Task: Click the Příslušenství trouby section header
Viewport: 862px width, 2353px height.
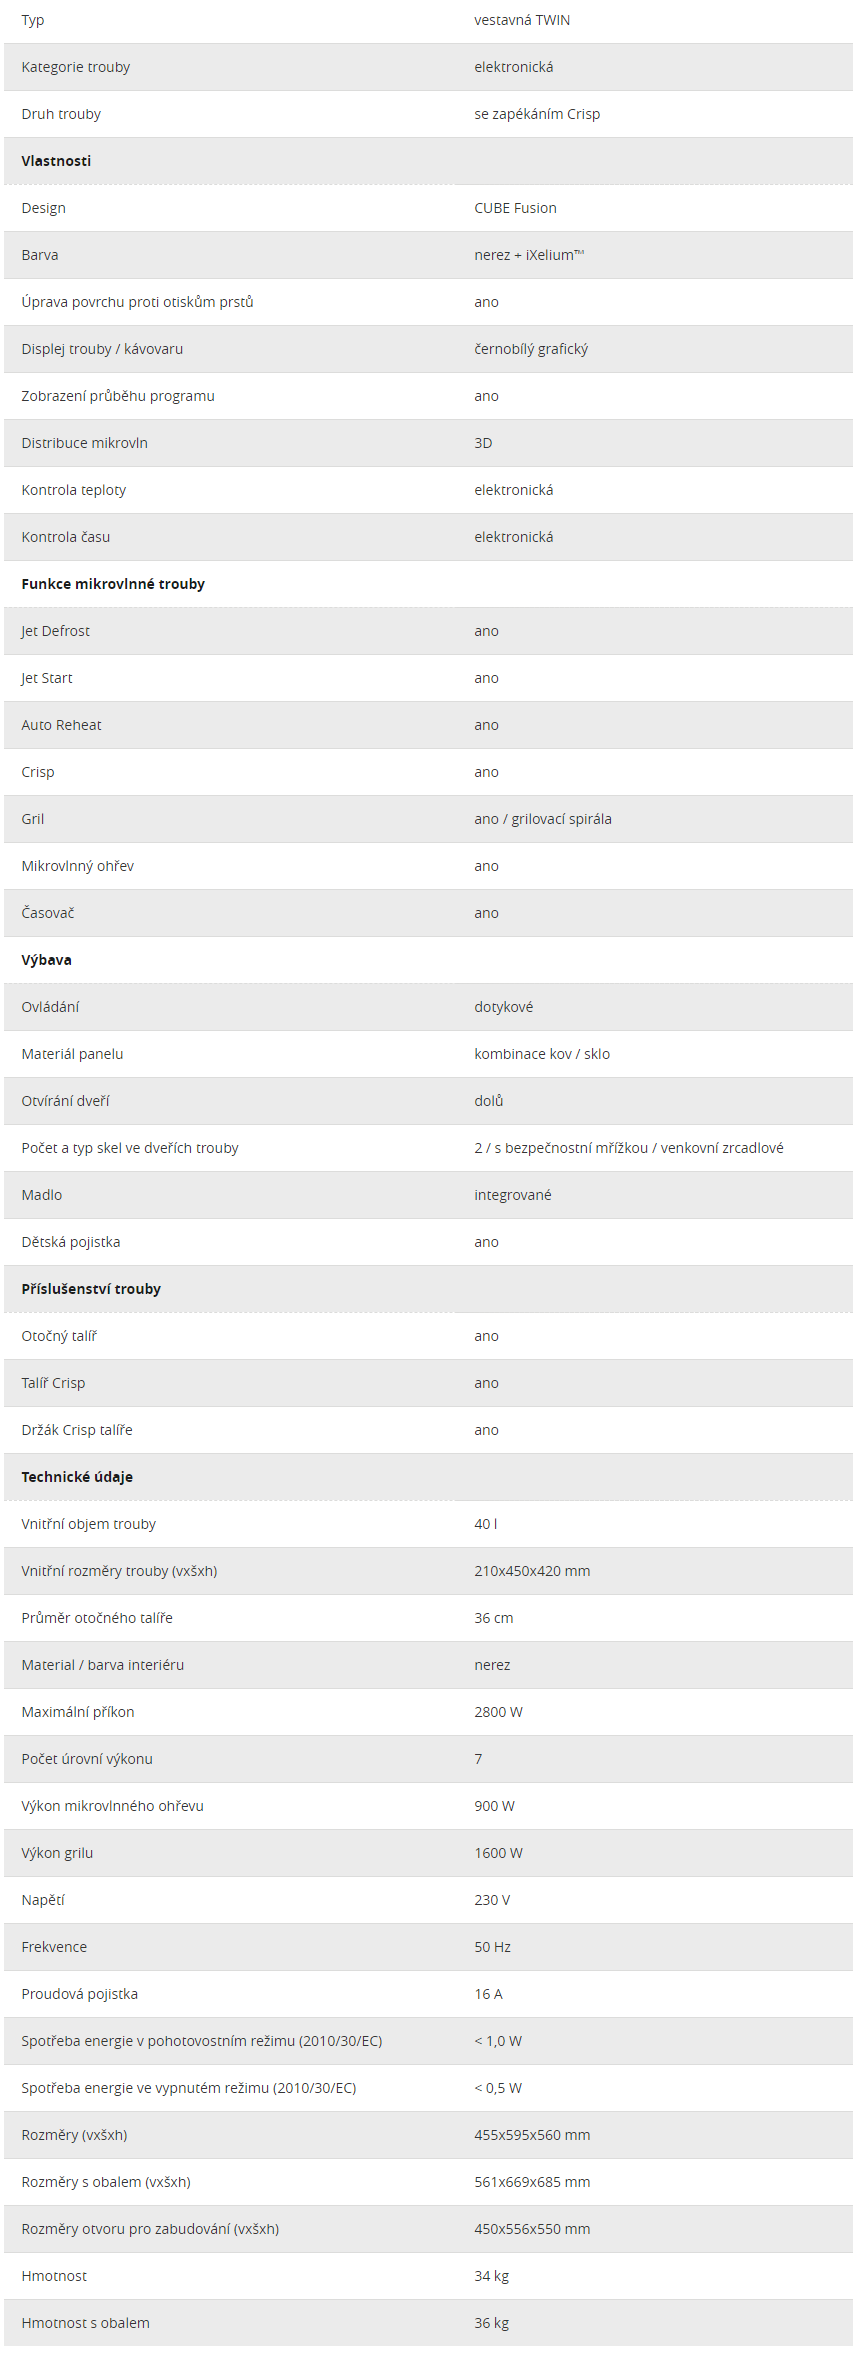Action: 91,1289
